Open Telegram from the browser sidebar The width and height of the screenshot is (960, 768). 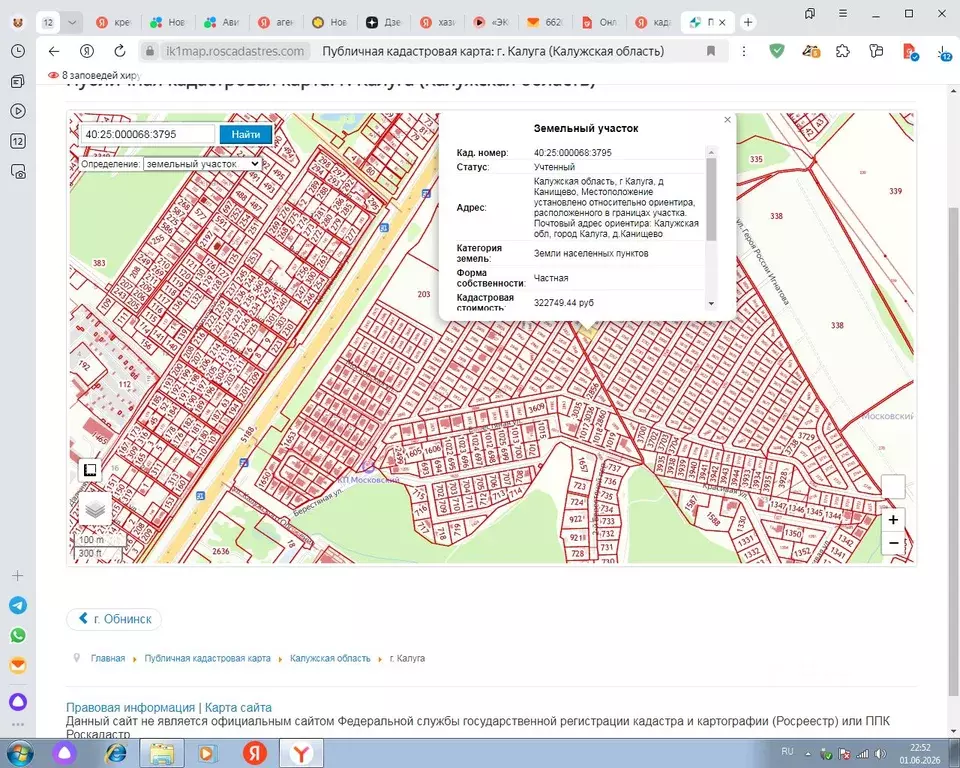18,606
